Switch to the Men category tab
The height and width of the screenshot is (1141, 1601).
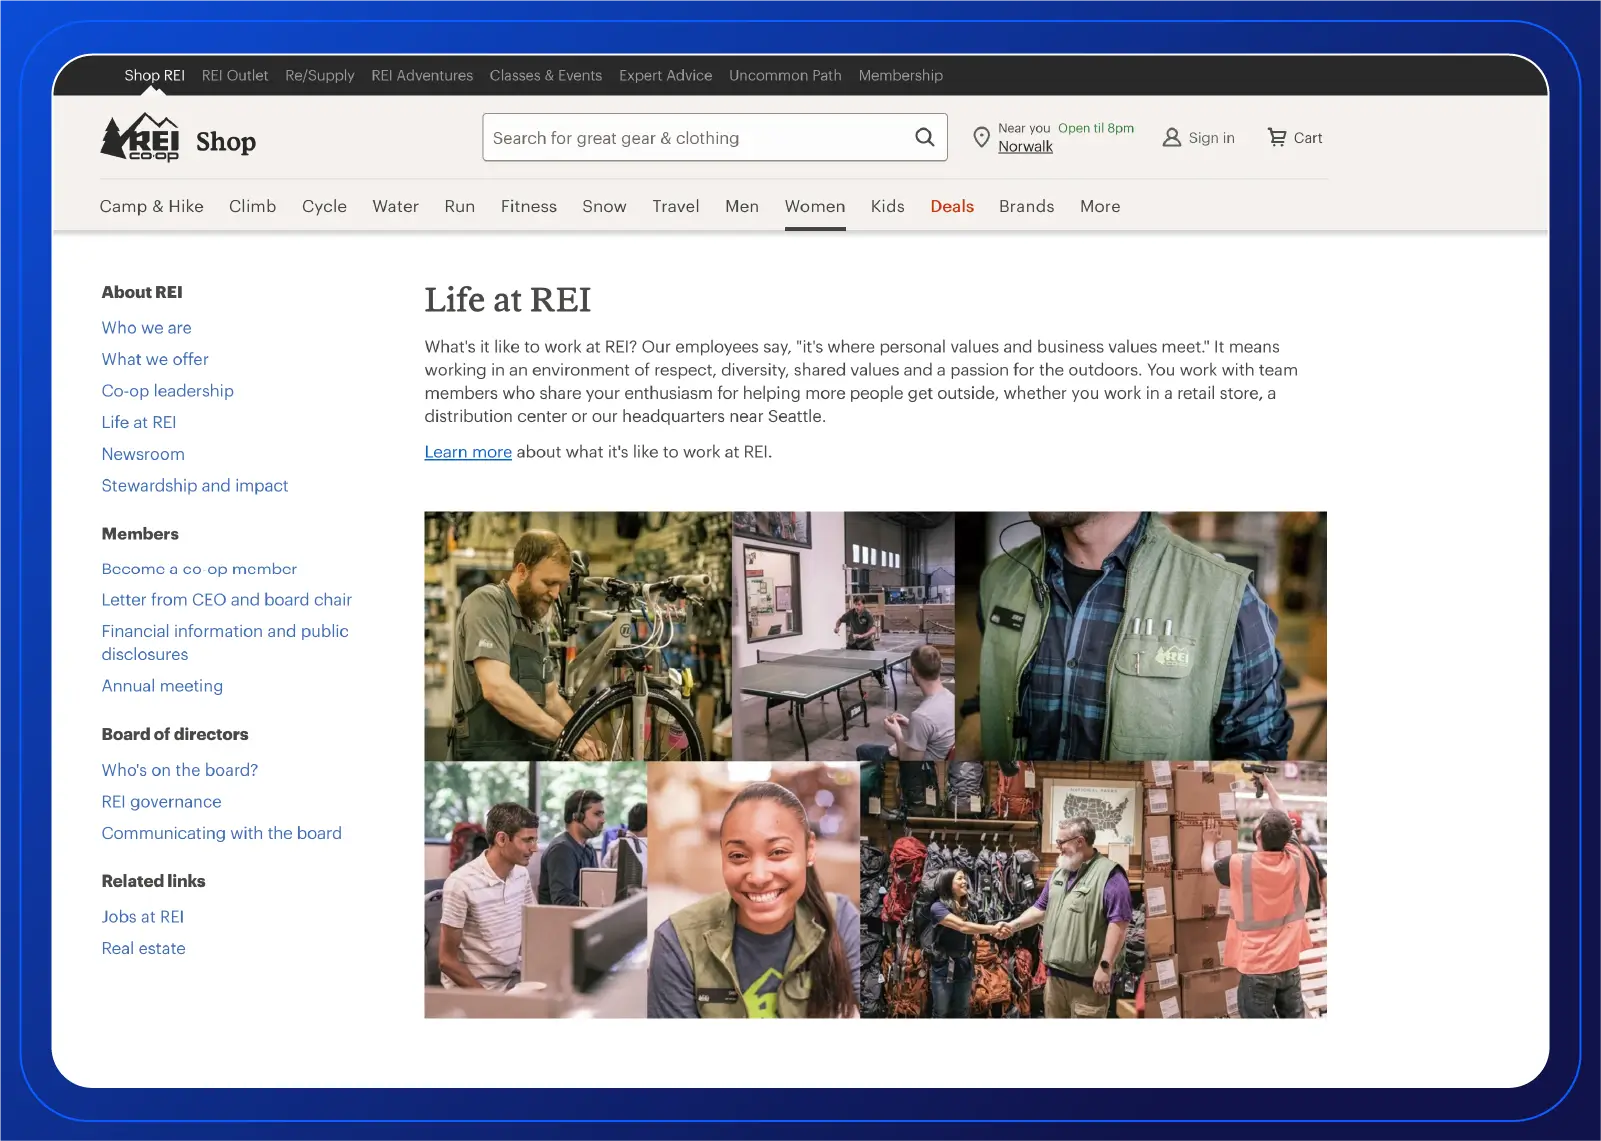(742, 206)
